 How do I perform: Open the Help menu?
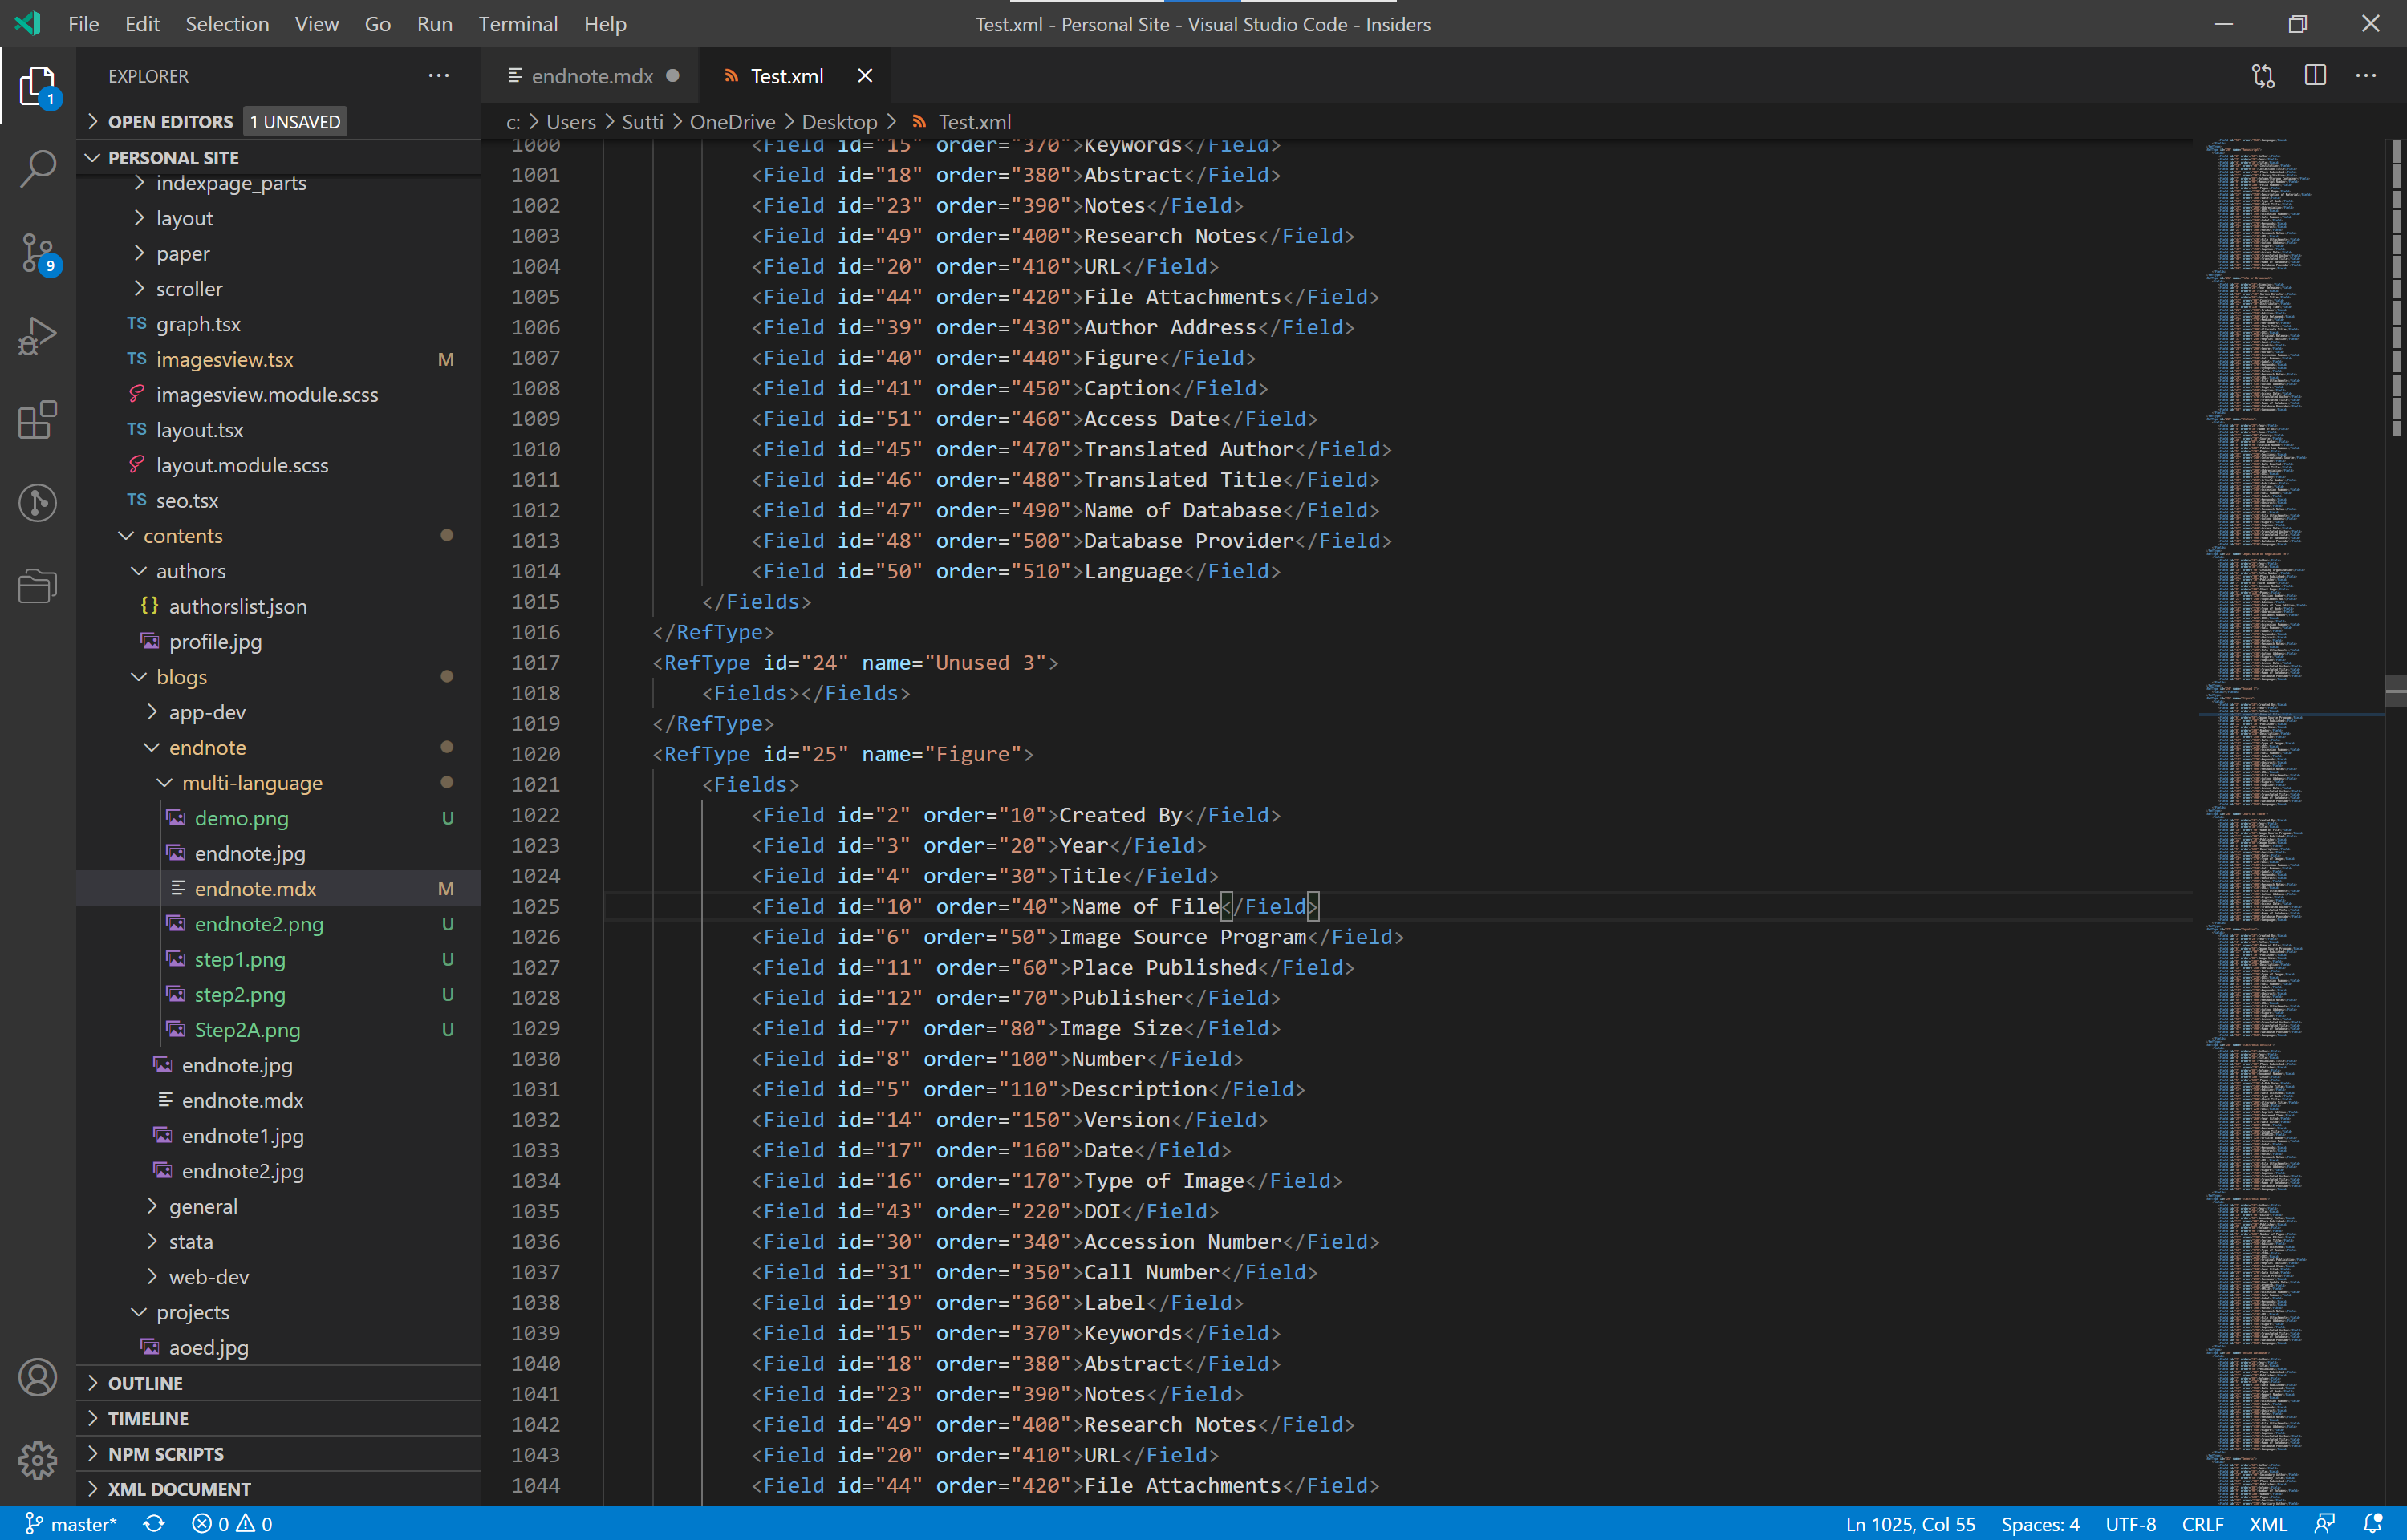click(x=605, y=24)
